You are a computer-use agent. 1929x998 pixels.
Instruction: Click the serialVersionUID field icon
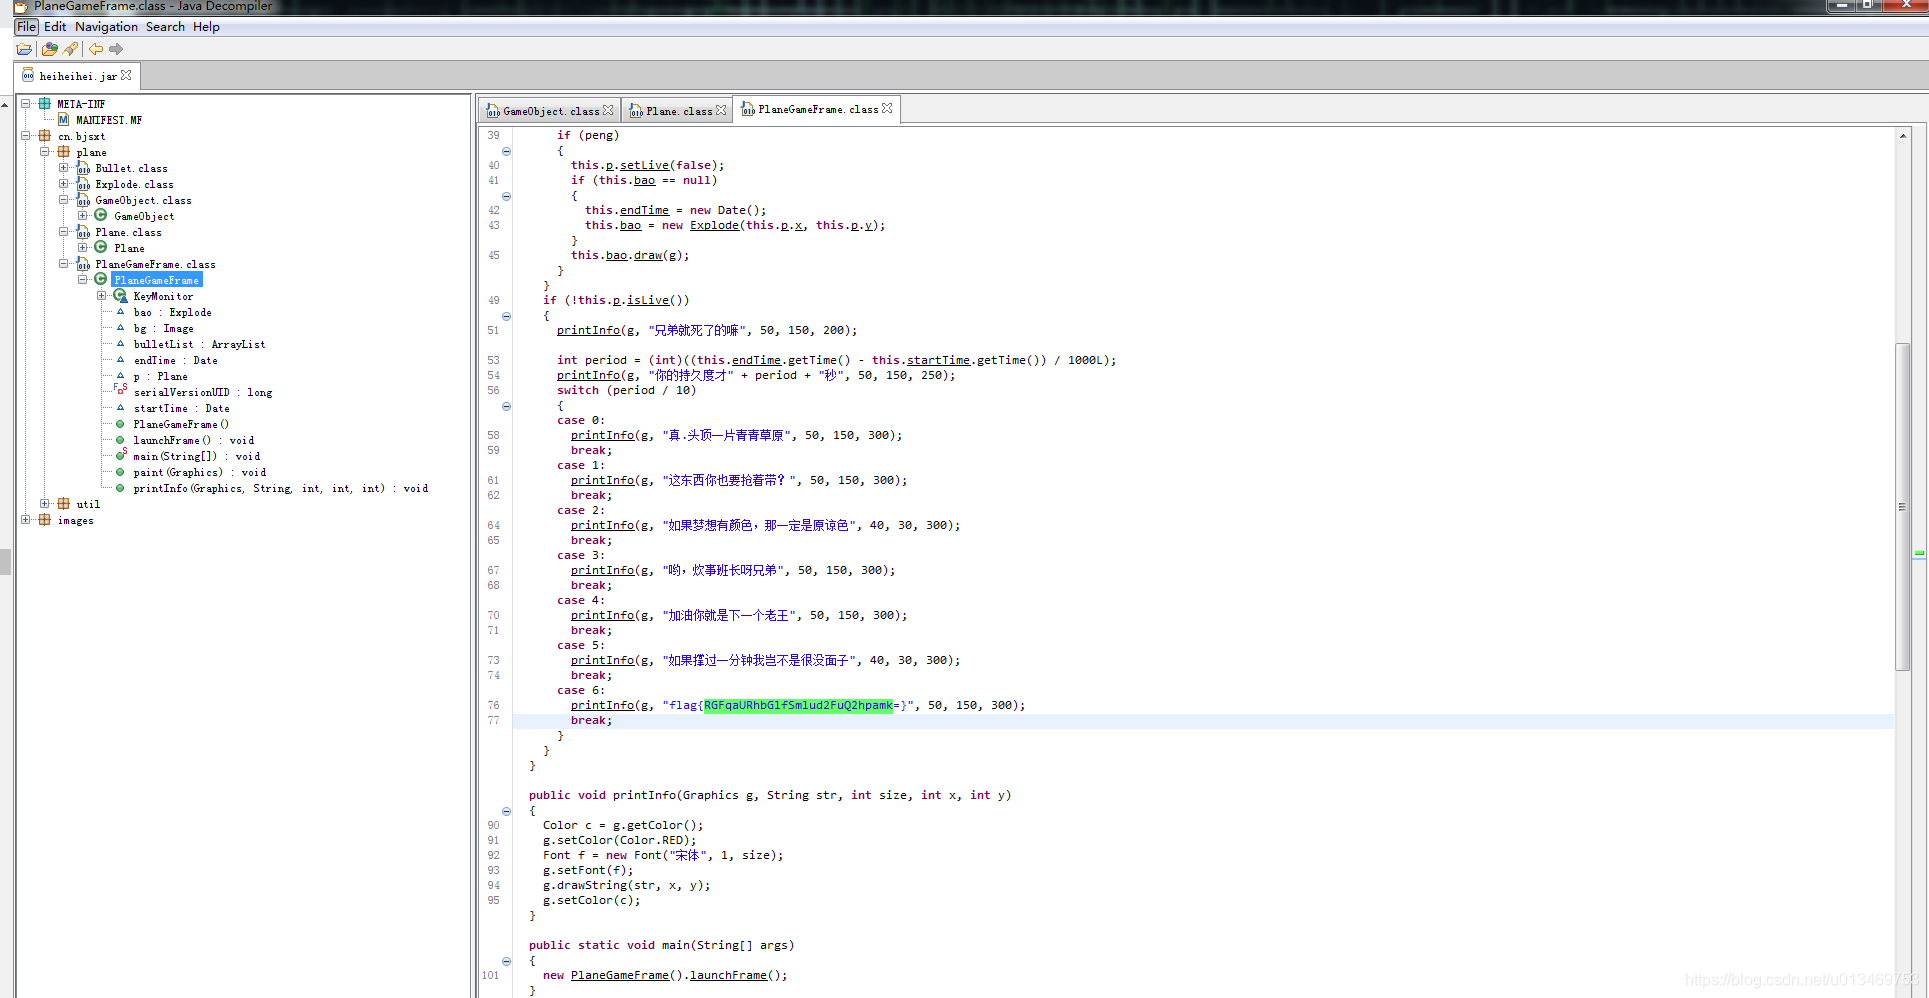(120, 390)
